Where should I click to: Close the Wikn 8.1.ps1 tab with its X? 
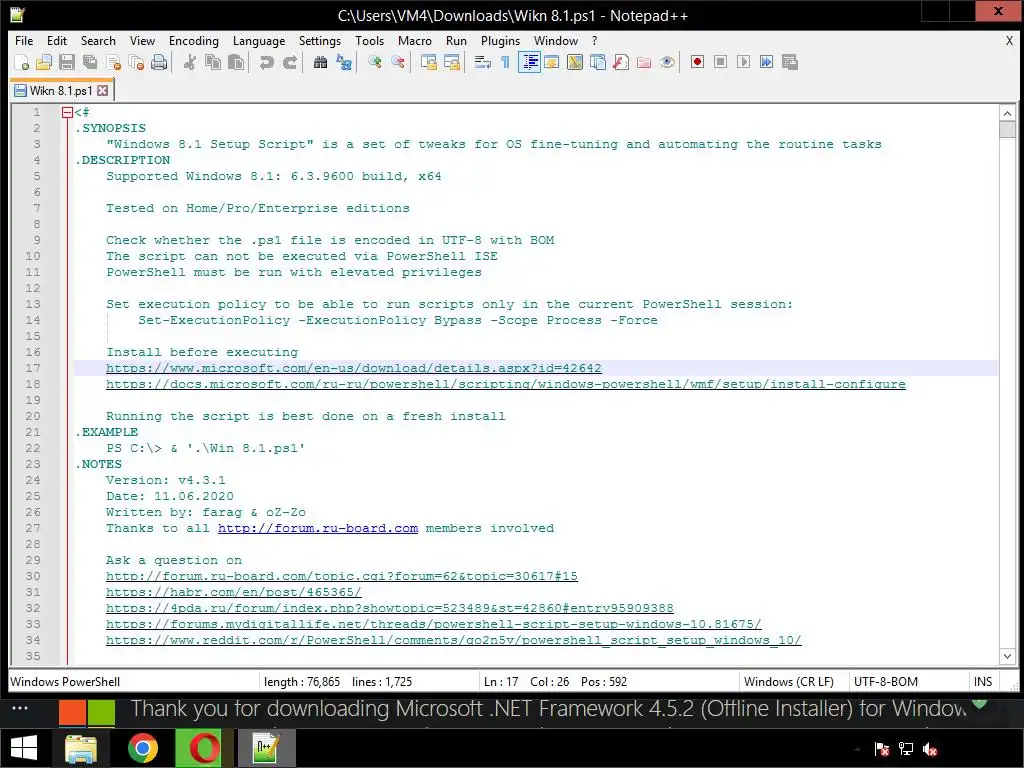click(103, 90)
